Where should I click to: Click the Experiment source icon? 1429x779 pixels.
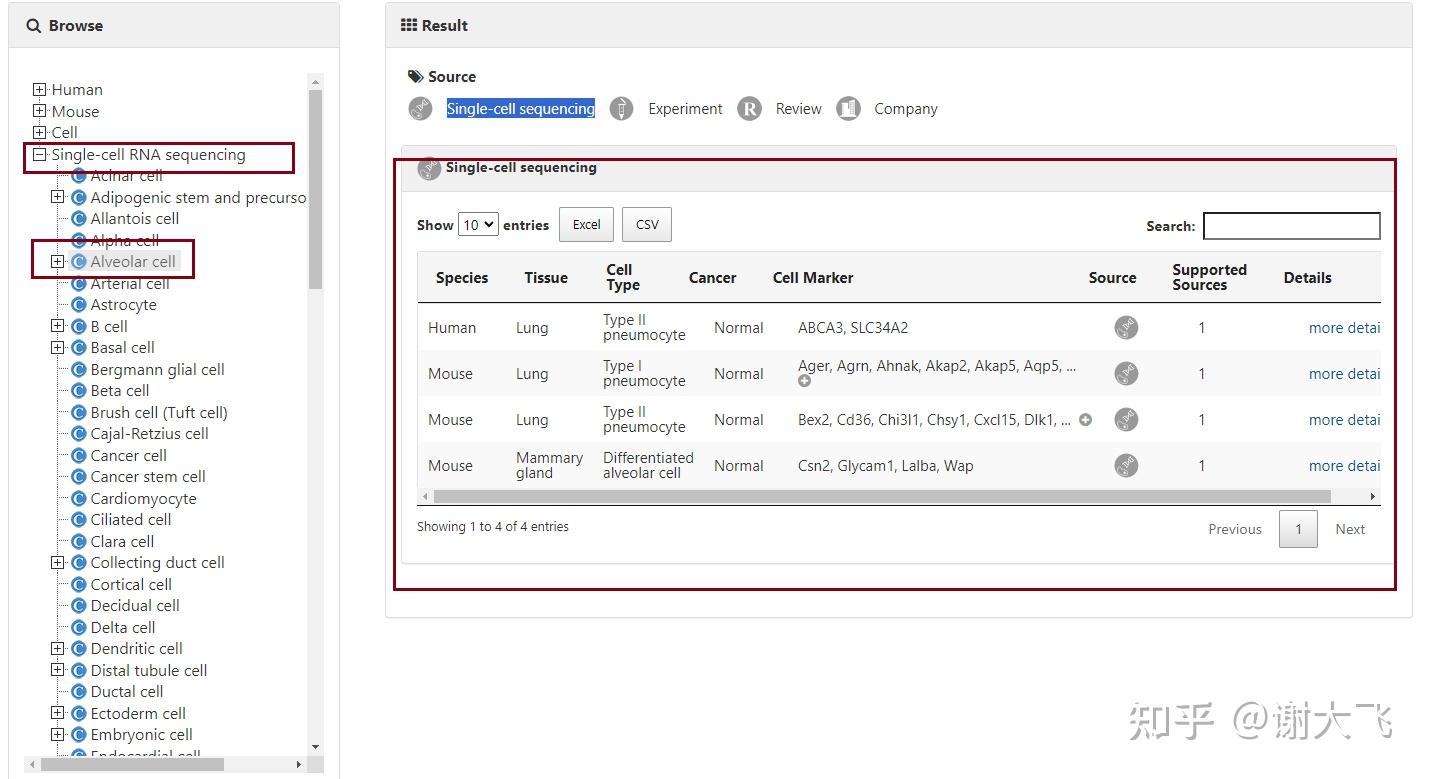(621, 109)
